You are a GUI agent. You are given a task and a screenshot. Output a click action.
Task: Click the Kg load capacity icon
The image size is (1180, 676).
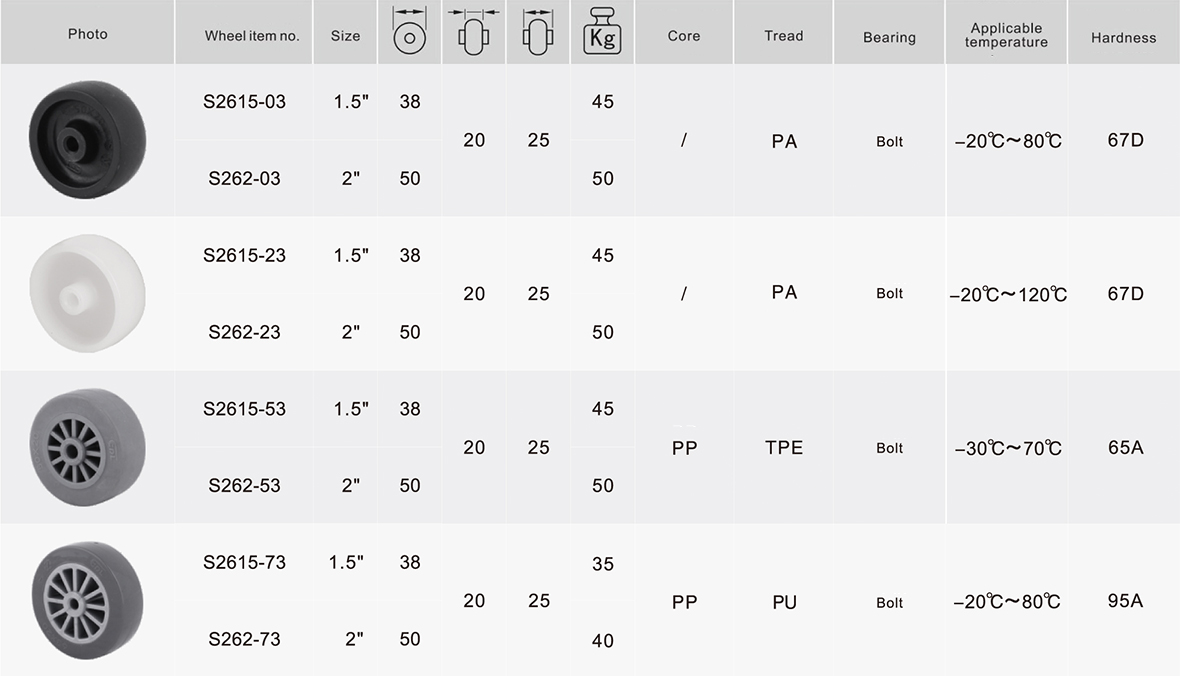602,32
